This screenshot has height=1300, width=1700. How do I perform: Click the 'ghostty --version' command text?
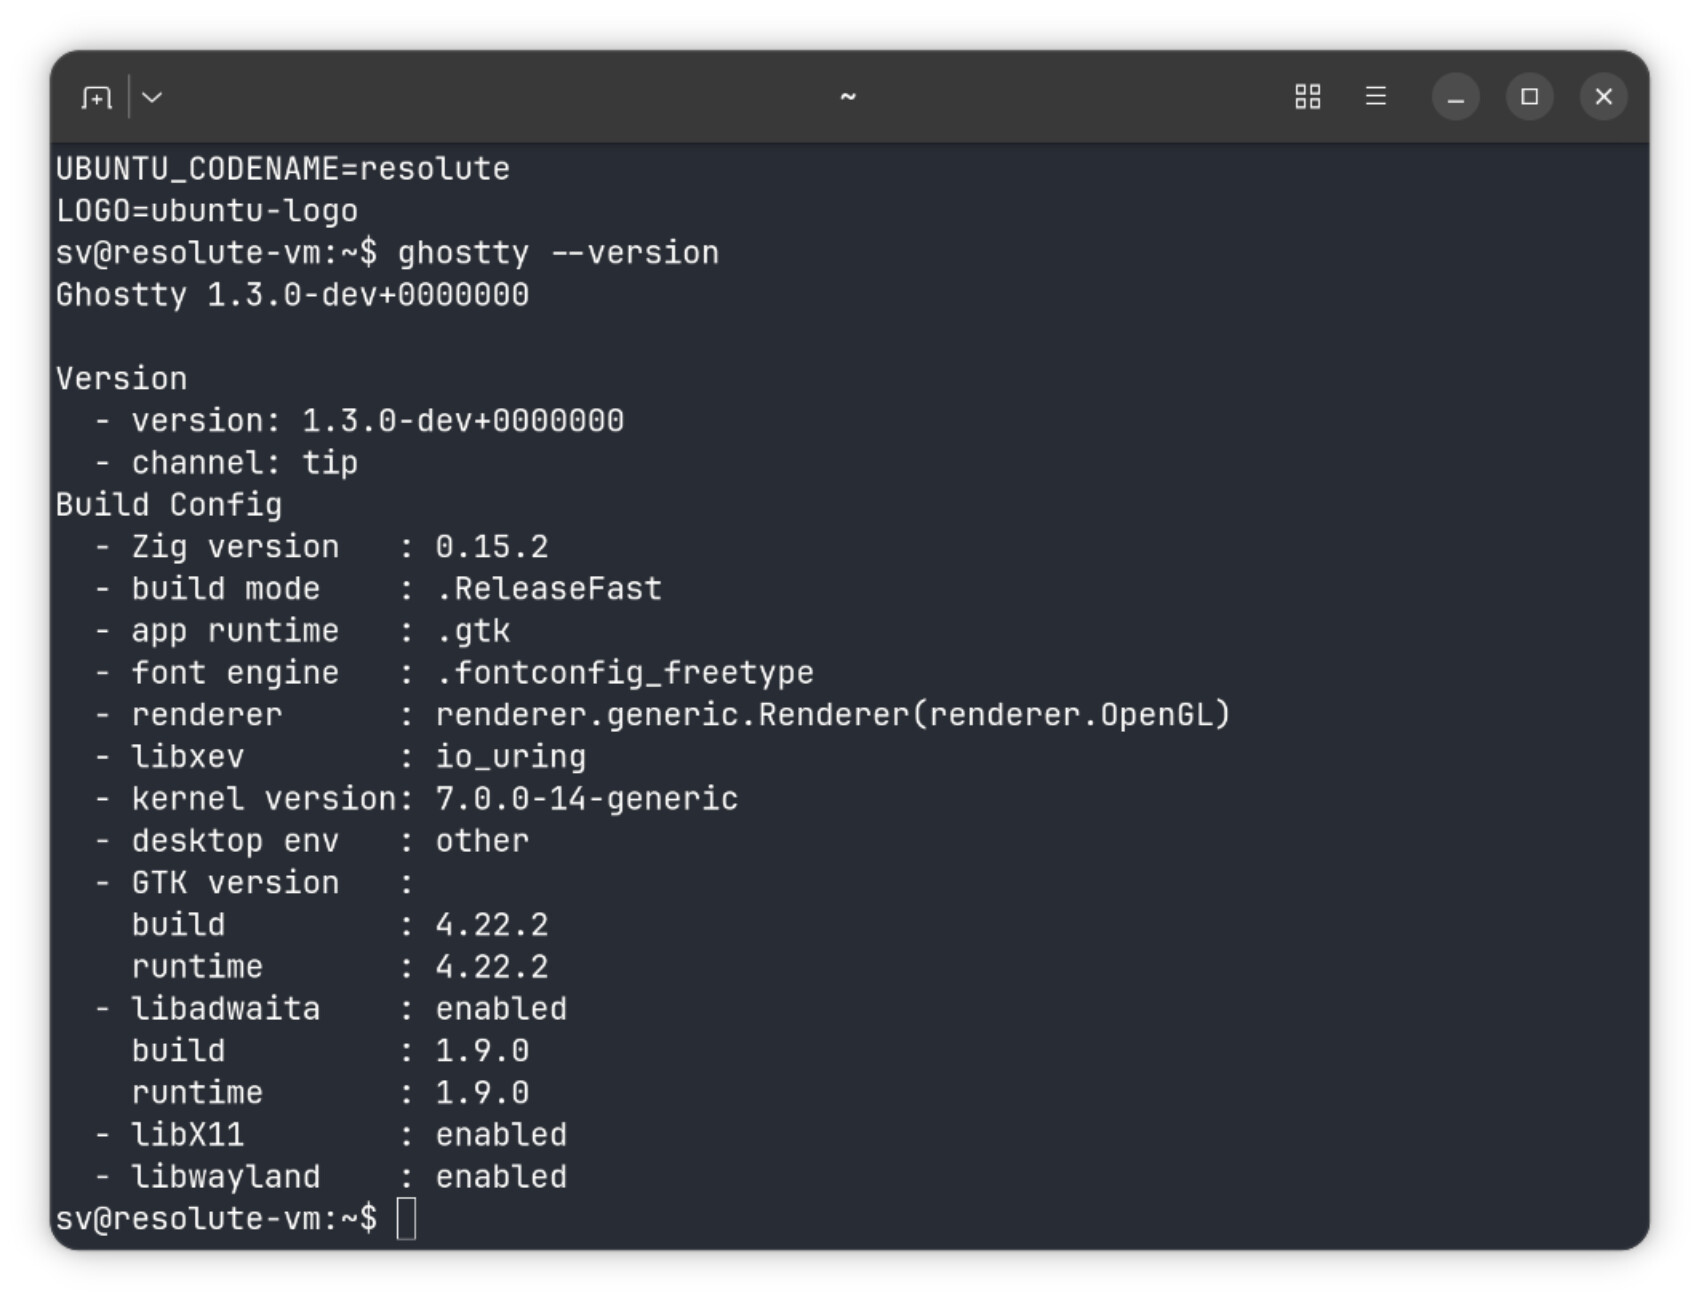coord(558,253)
